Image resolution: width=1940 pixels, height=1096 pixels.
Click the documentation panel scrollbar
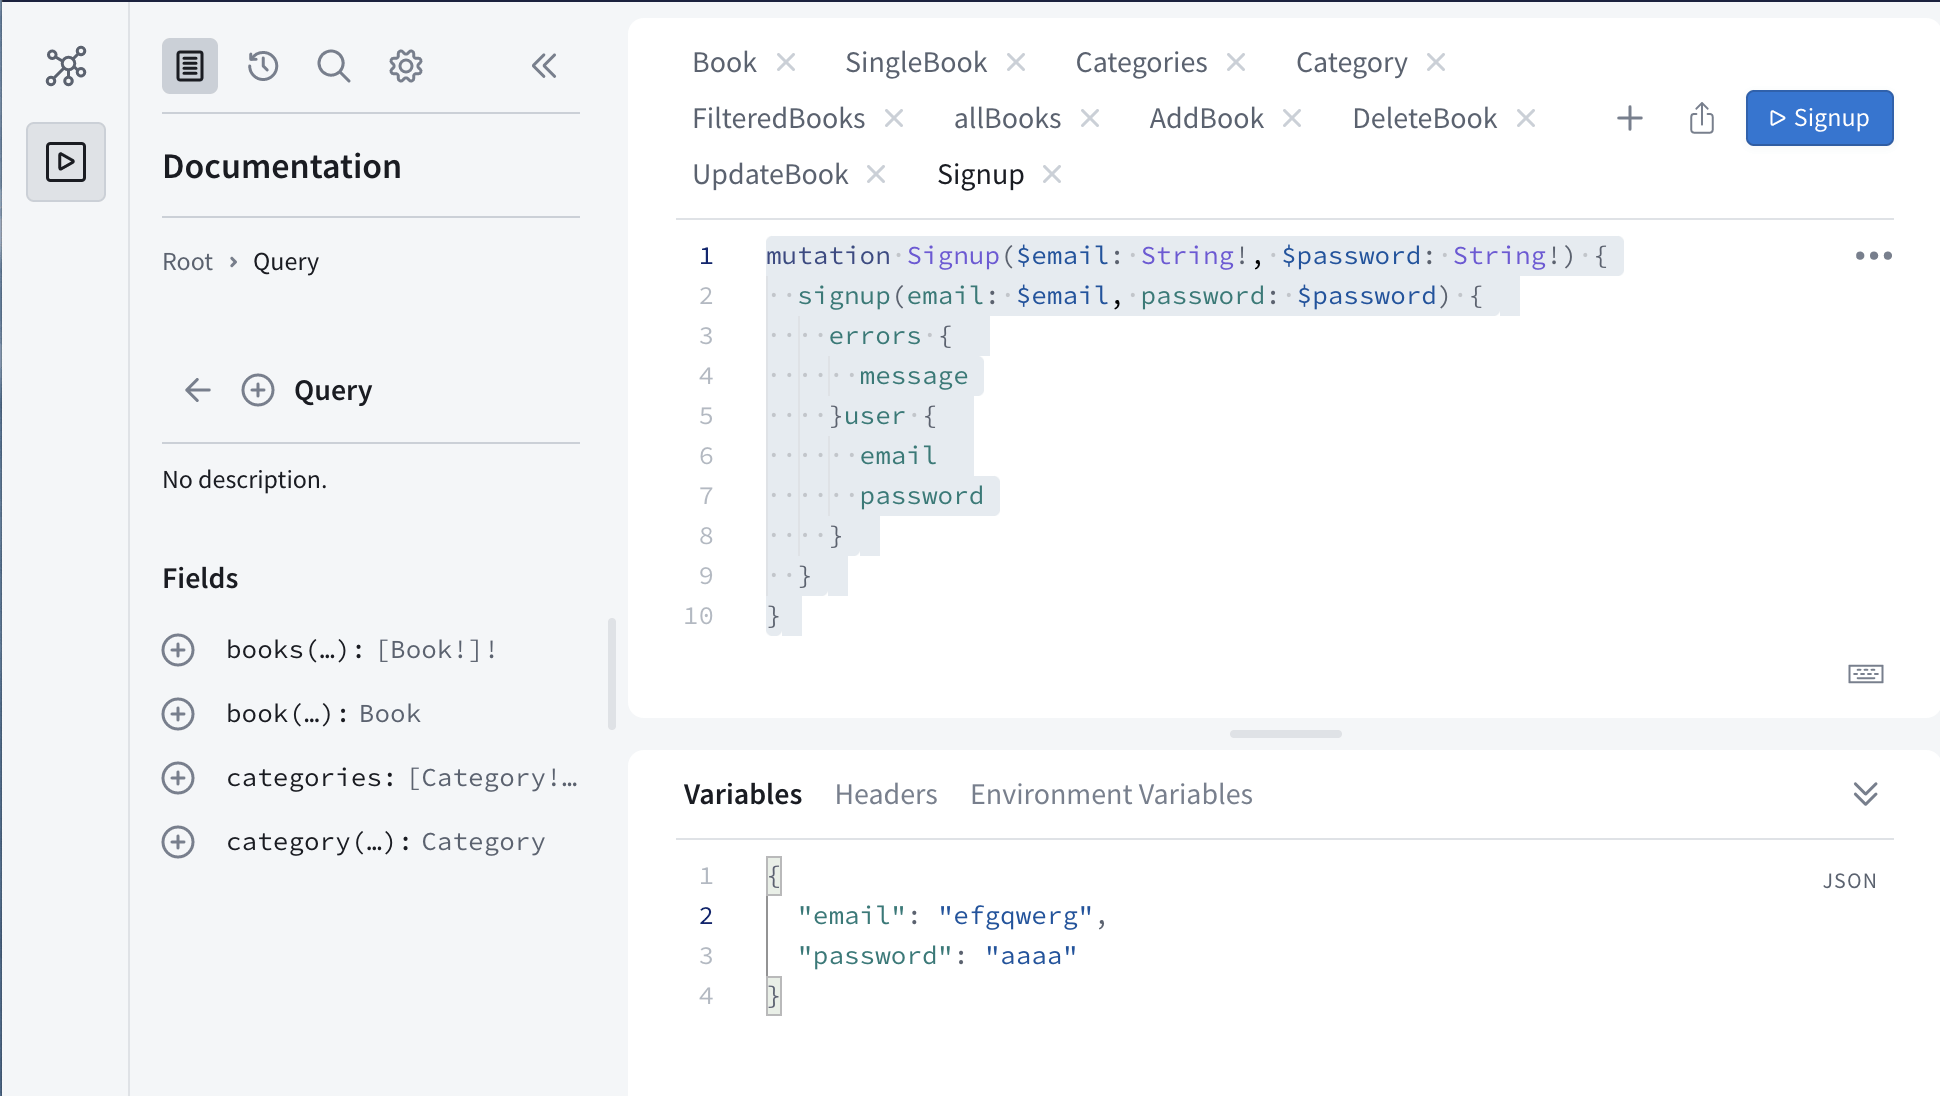tap(612, 674)
